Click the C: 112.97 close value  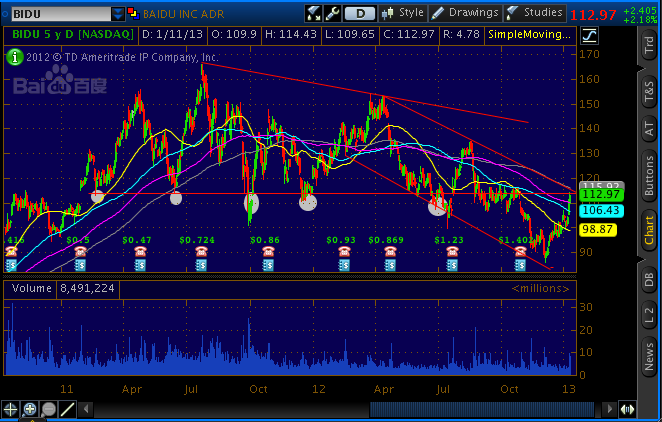click(409, 35)
